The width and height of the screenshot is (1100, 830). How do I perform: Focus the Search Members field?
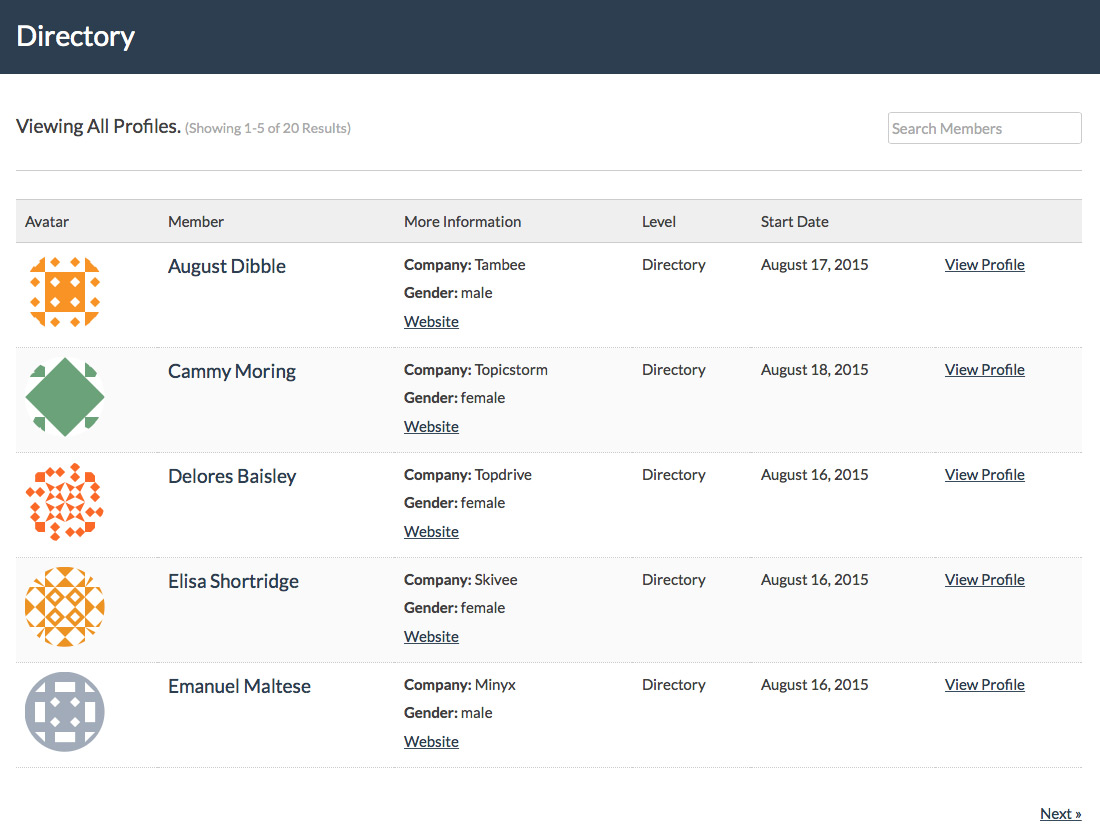(x=984, y=128)
